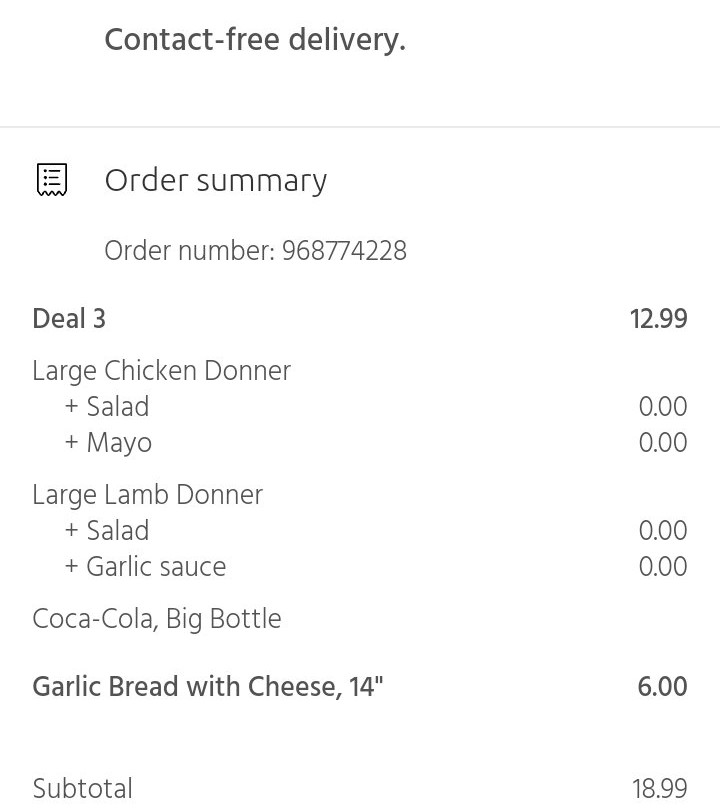Open the Deal 3 item
The image size is (720, 808).
coord(69,319)
